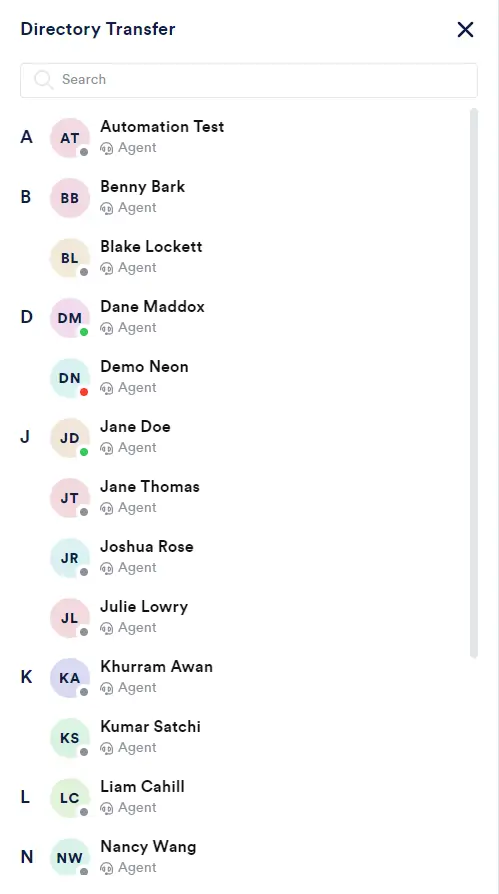Click the LC avatar for Liam Cahill

(x=70, y=798)
